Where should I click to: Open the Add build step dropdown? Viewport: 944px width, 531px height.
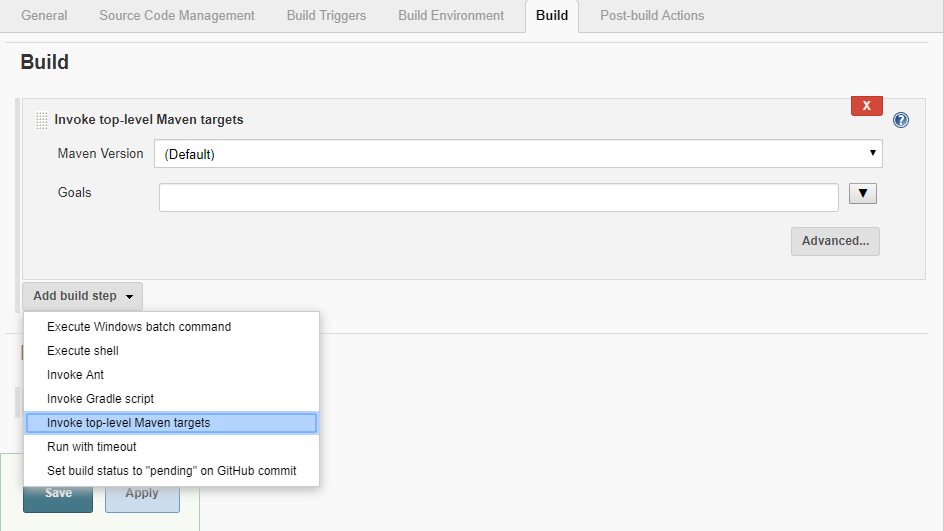coord(82,296)
